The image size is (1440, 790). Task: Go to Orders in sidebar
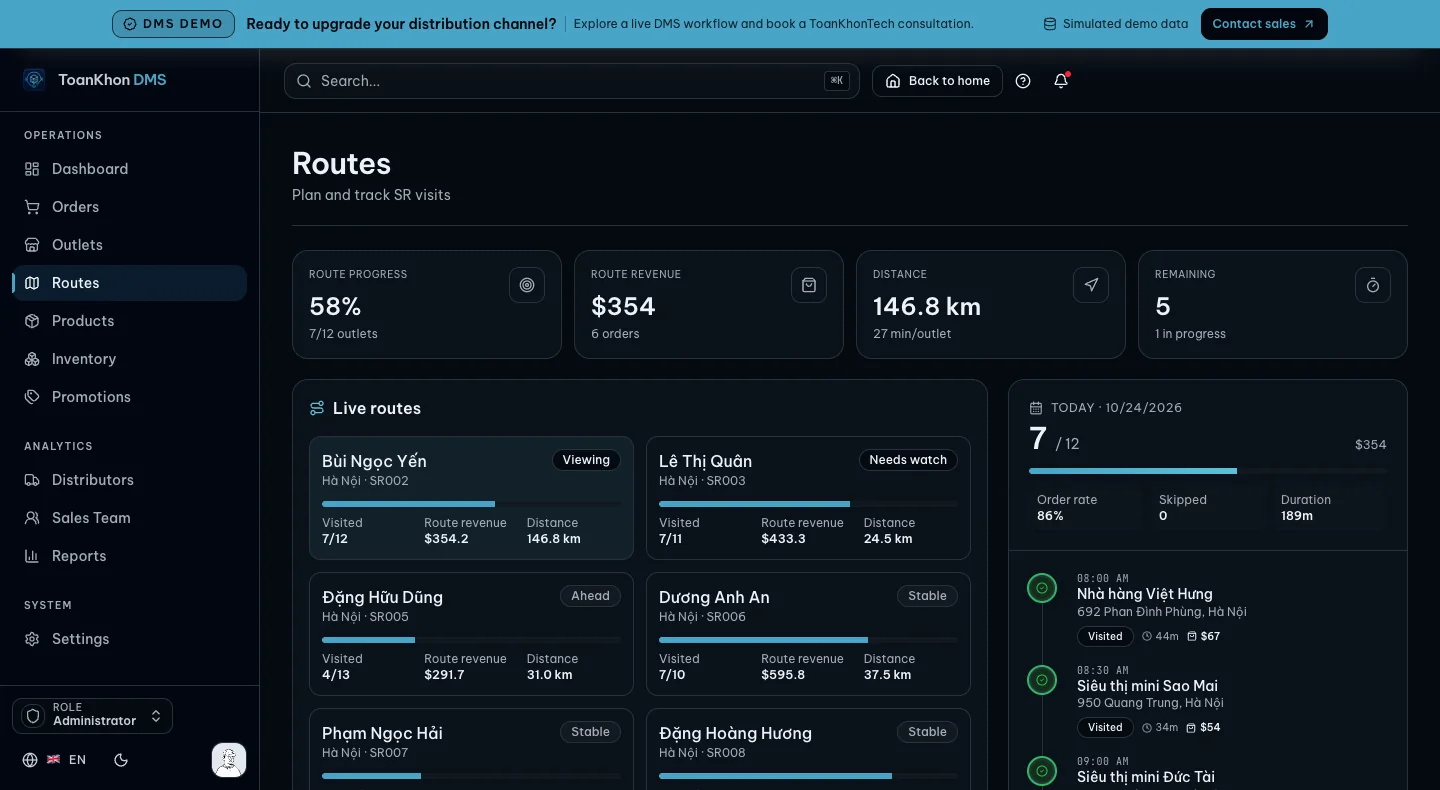129,207
